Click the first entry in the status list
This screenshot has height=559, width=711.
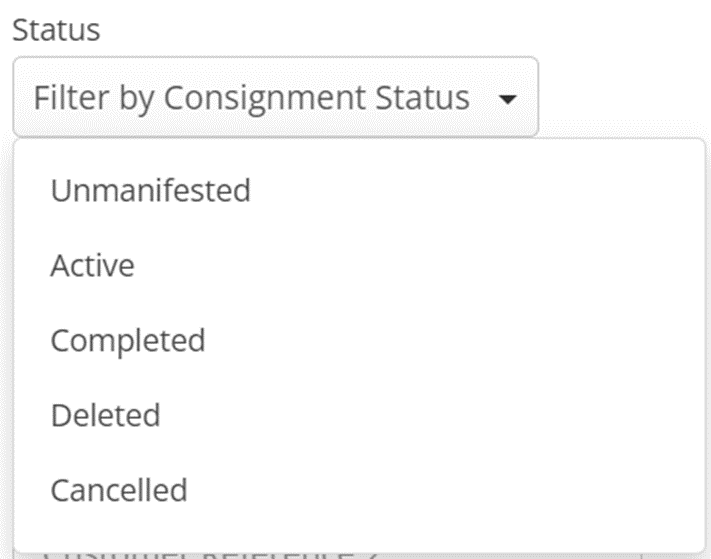(x=150, y=189)
